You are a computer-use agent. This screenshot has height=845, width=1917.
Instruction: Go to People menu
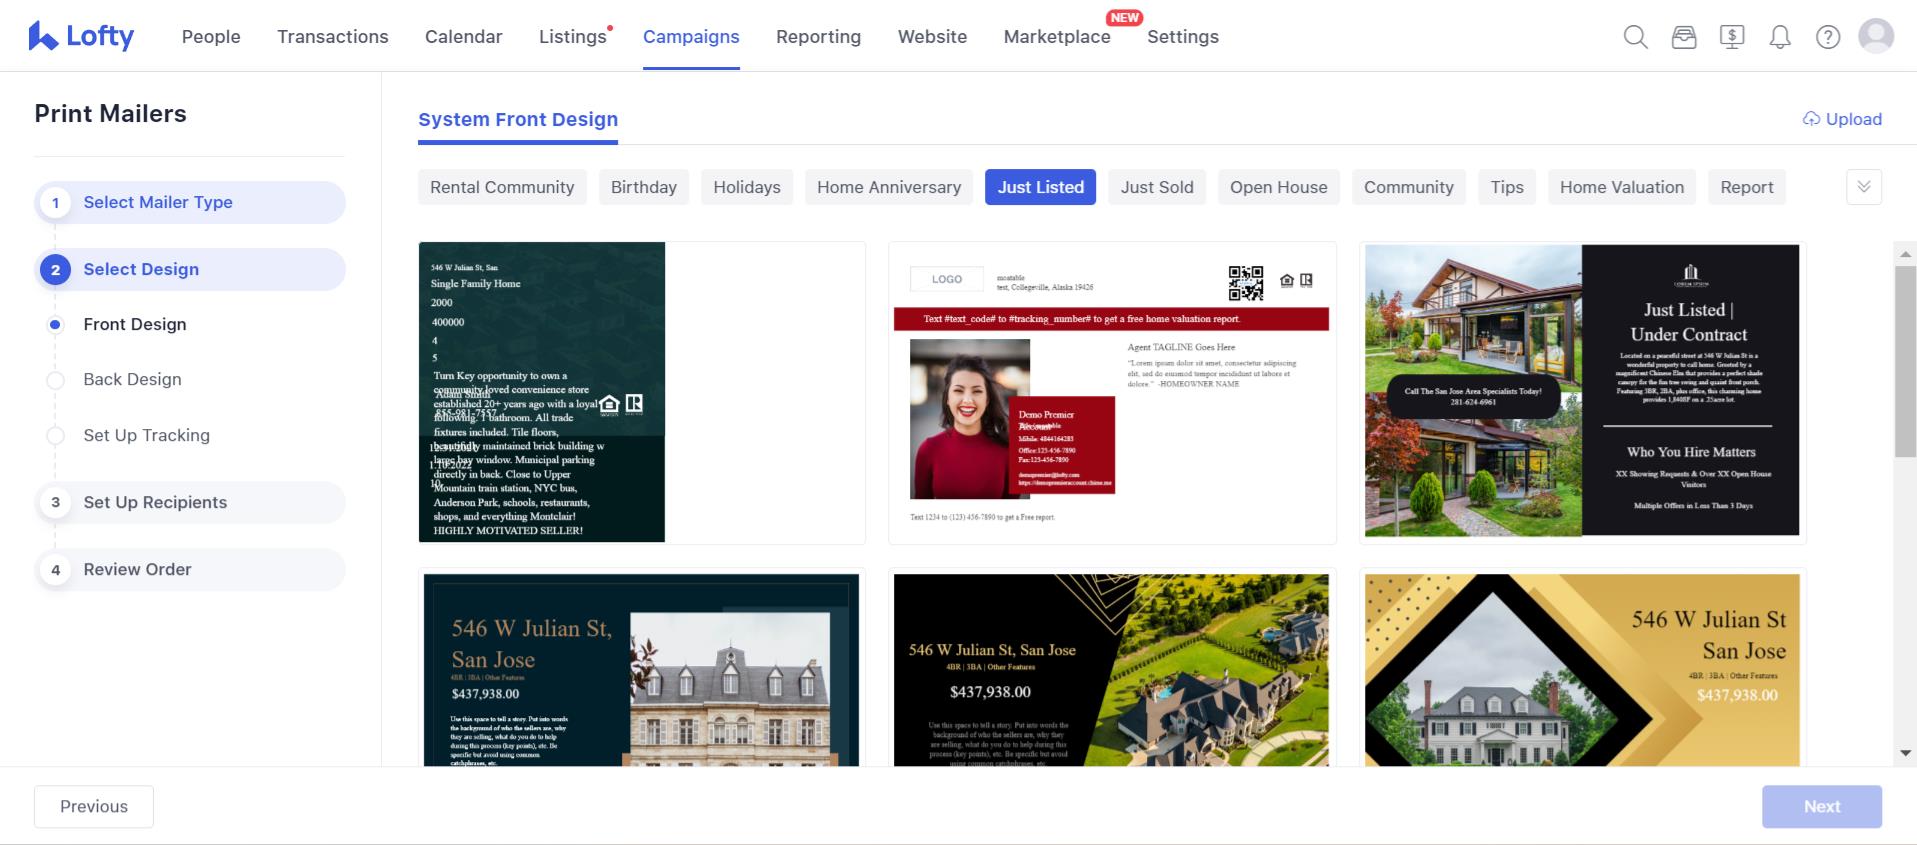[211, 37]
